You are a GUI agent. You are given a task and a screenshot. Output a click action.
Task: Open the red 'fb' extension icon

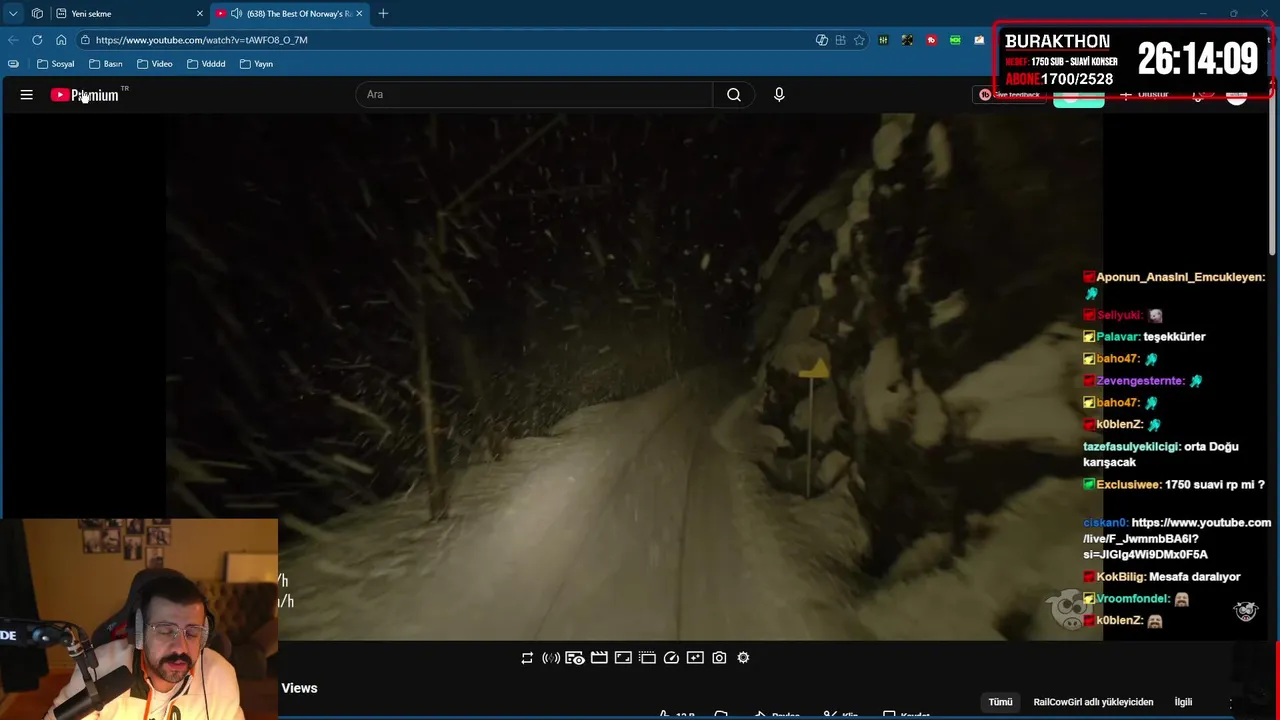(x=931, y=40)
